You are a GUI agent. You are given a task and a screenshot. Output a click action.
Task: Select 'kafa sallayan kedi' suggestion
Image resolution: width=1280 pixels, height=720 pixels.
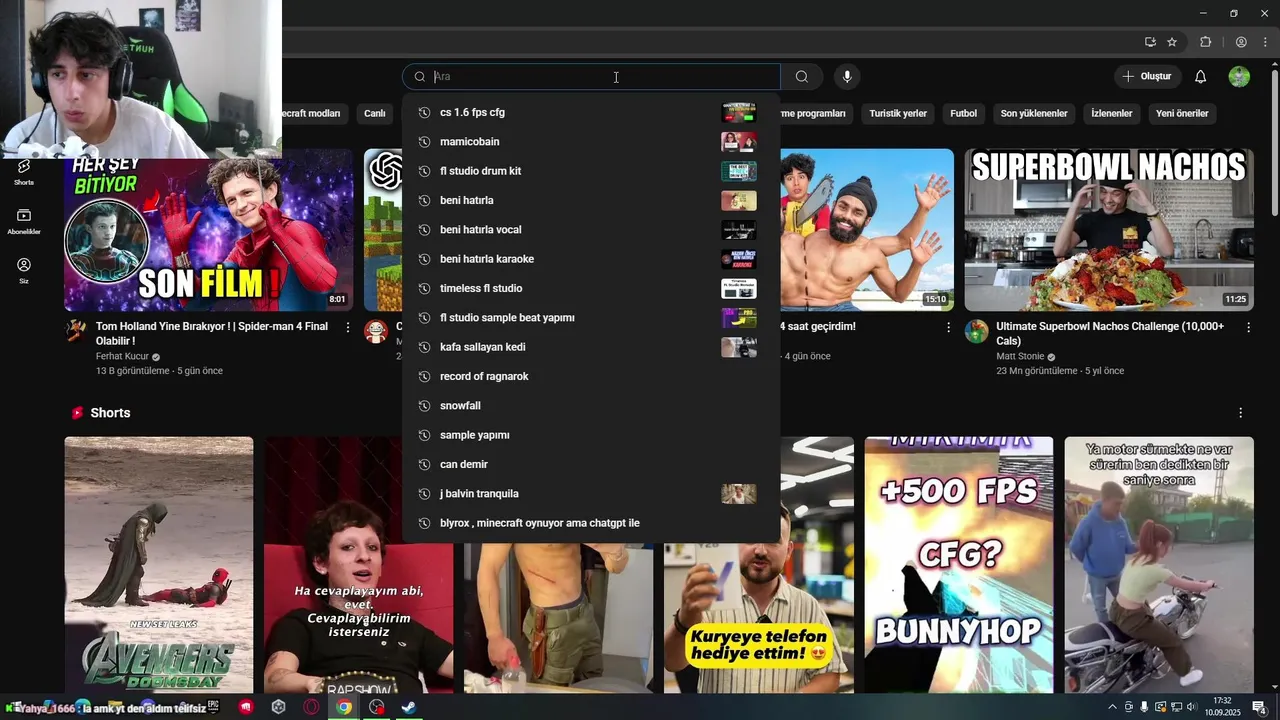click(591, 347)
